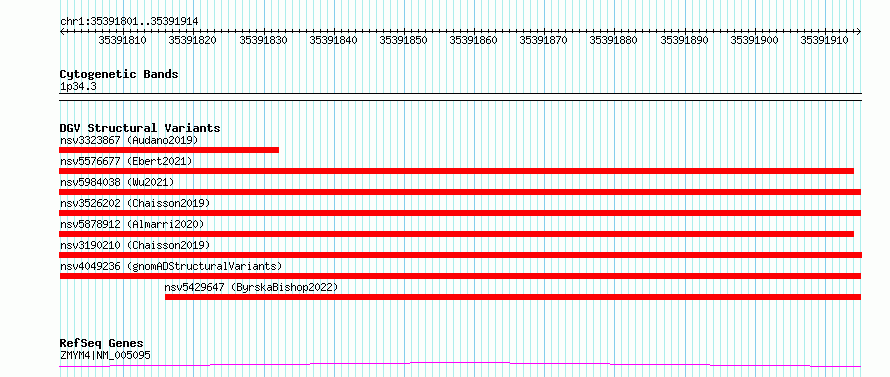Click the red bar under nsv5429647
The height and width of the screenshot is (377, 890).
point(513,297)
